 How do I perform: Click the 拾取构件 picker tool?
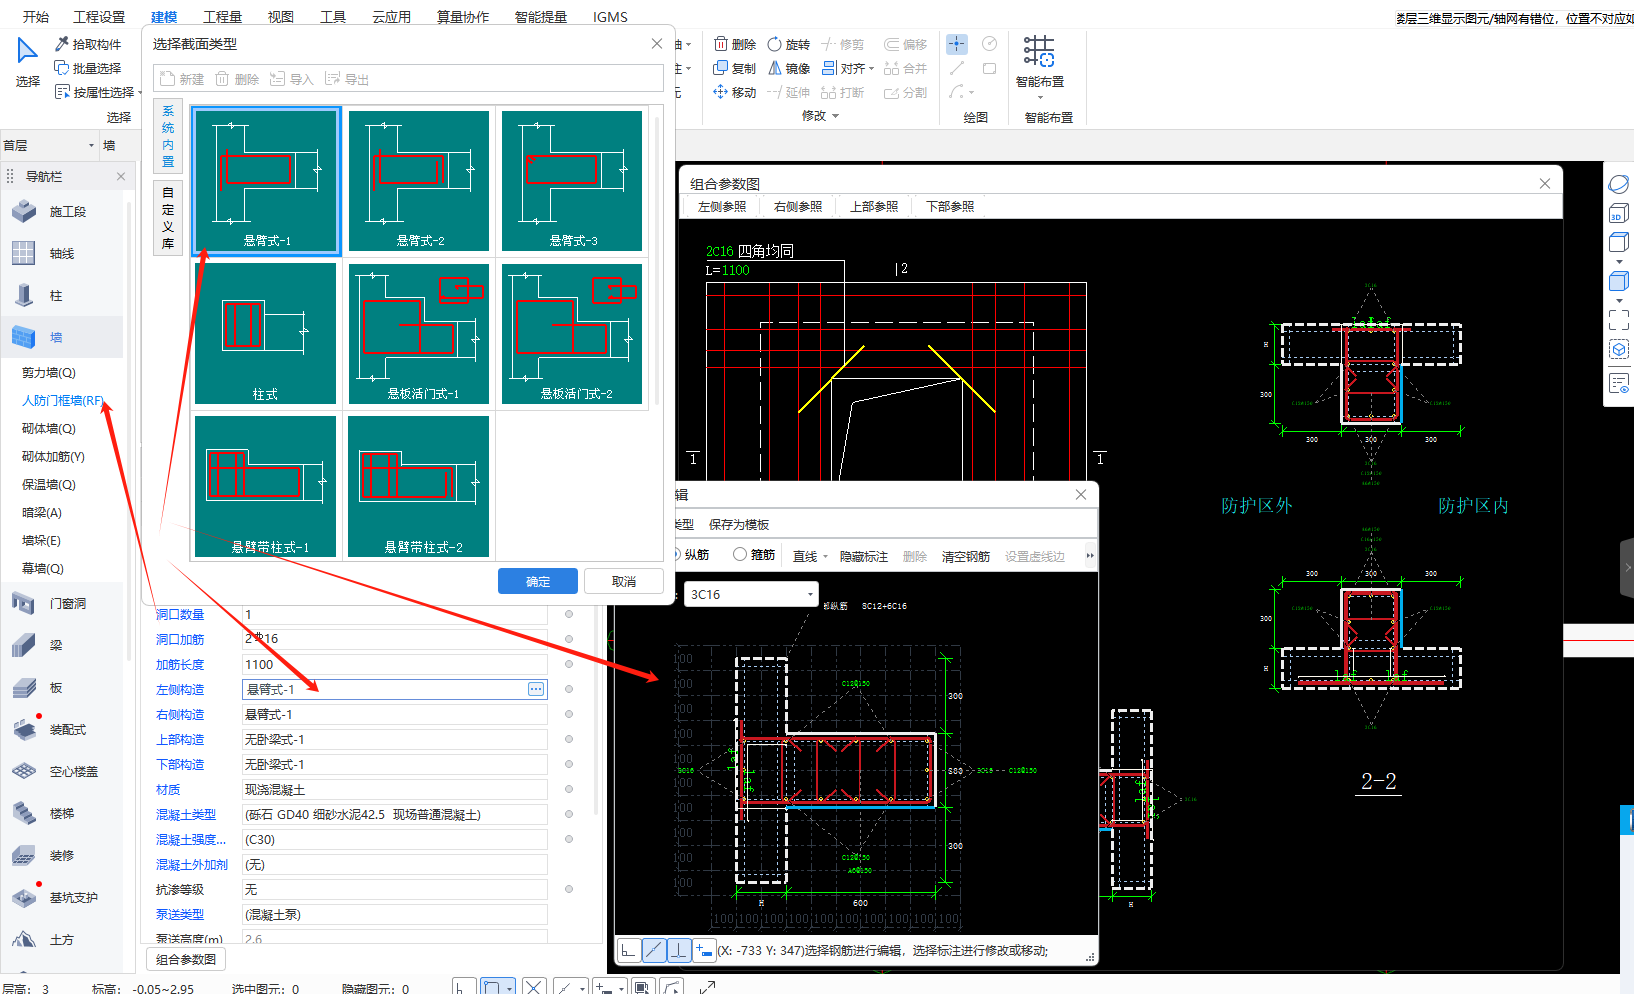click(x=88, y=44)
